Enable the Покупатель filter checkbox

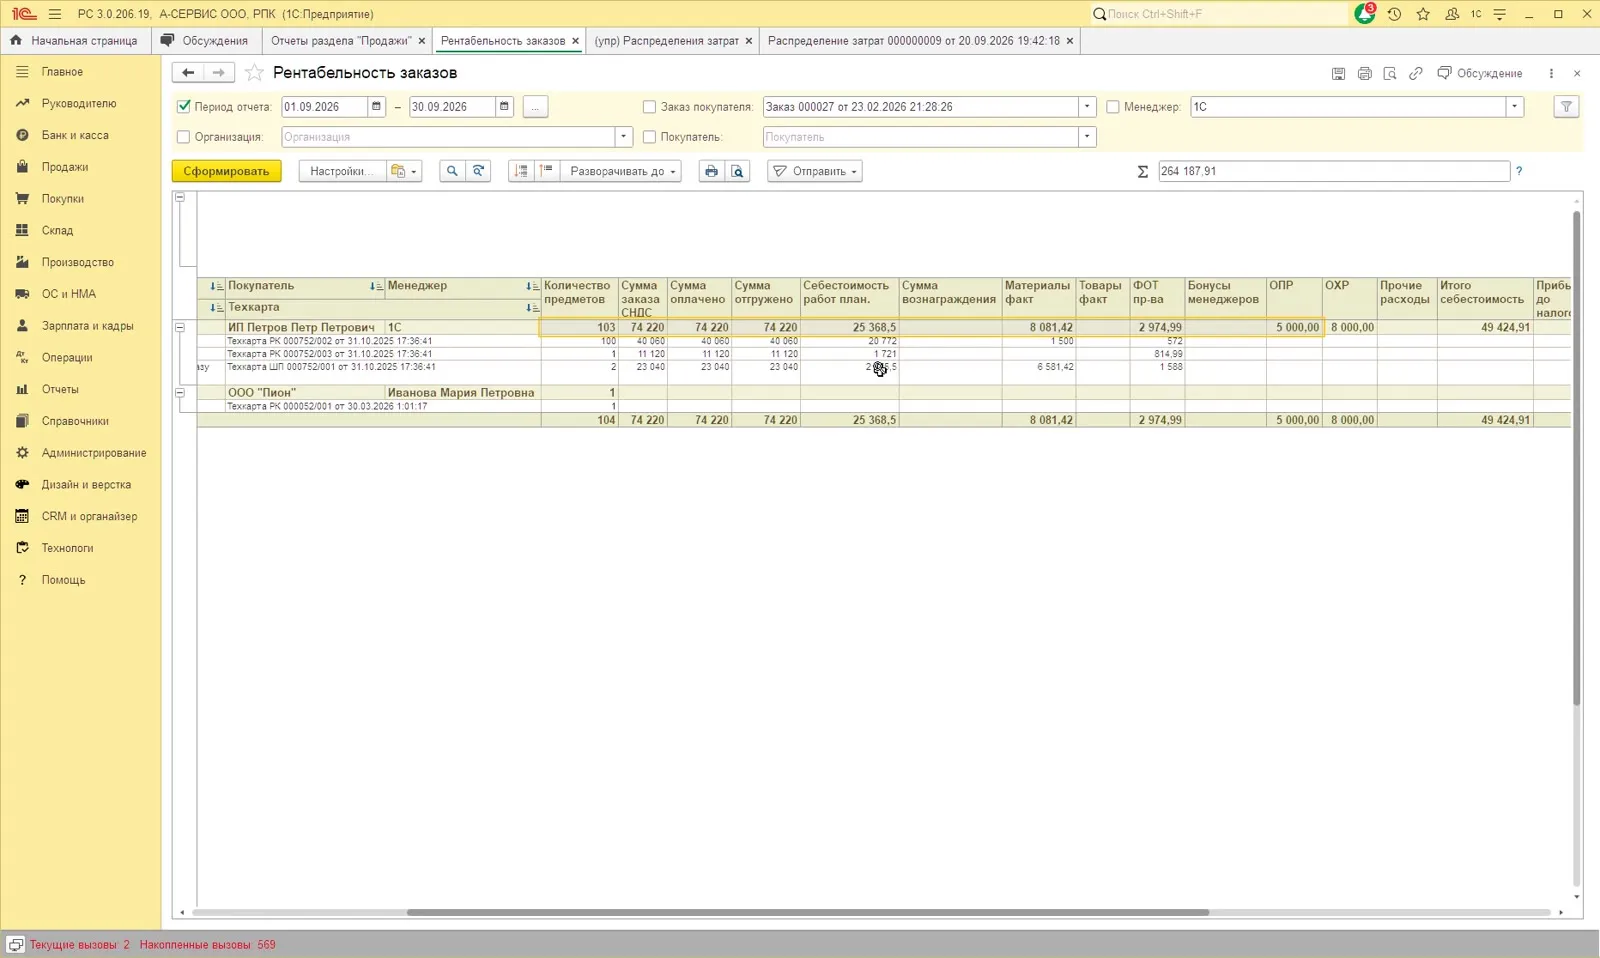click(x=650, y=137)
